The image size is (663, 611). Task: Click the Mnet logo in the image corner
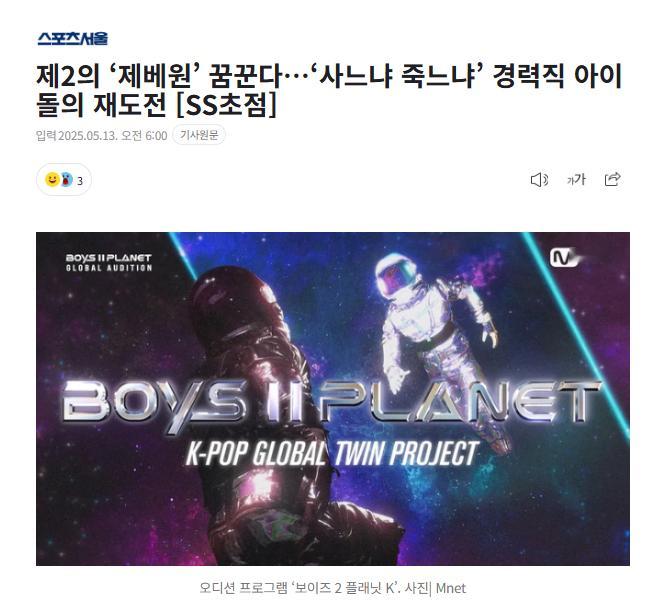[x=564, y=258]
